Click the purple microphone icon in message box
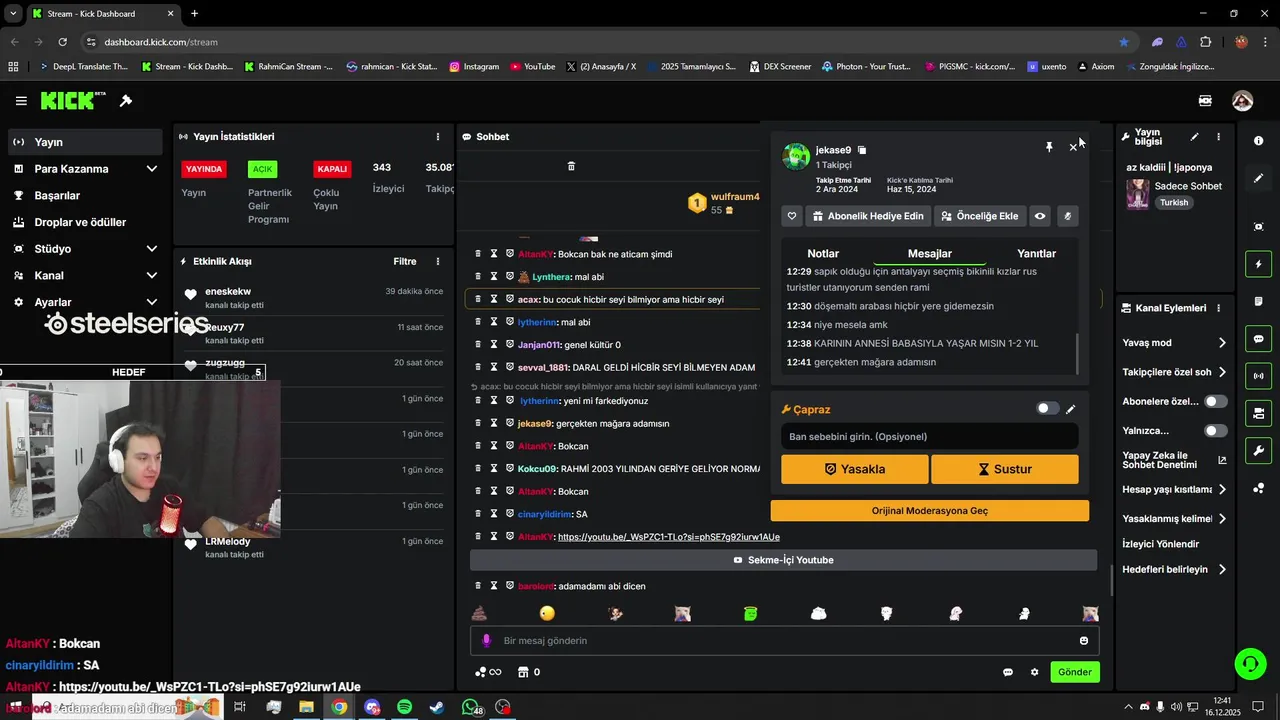 (x=487, y=641)
